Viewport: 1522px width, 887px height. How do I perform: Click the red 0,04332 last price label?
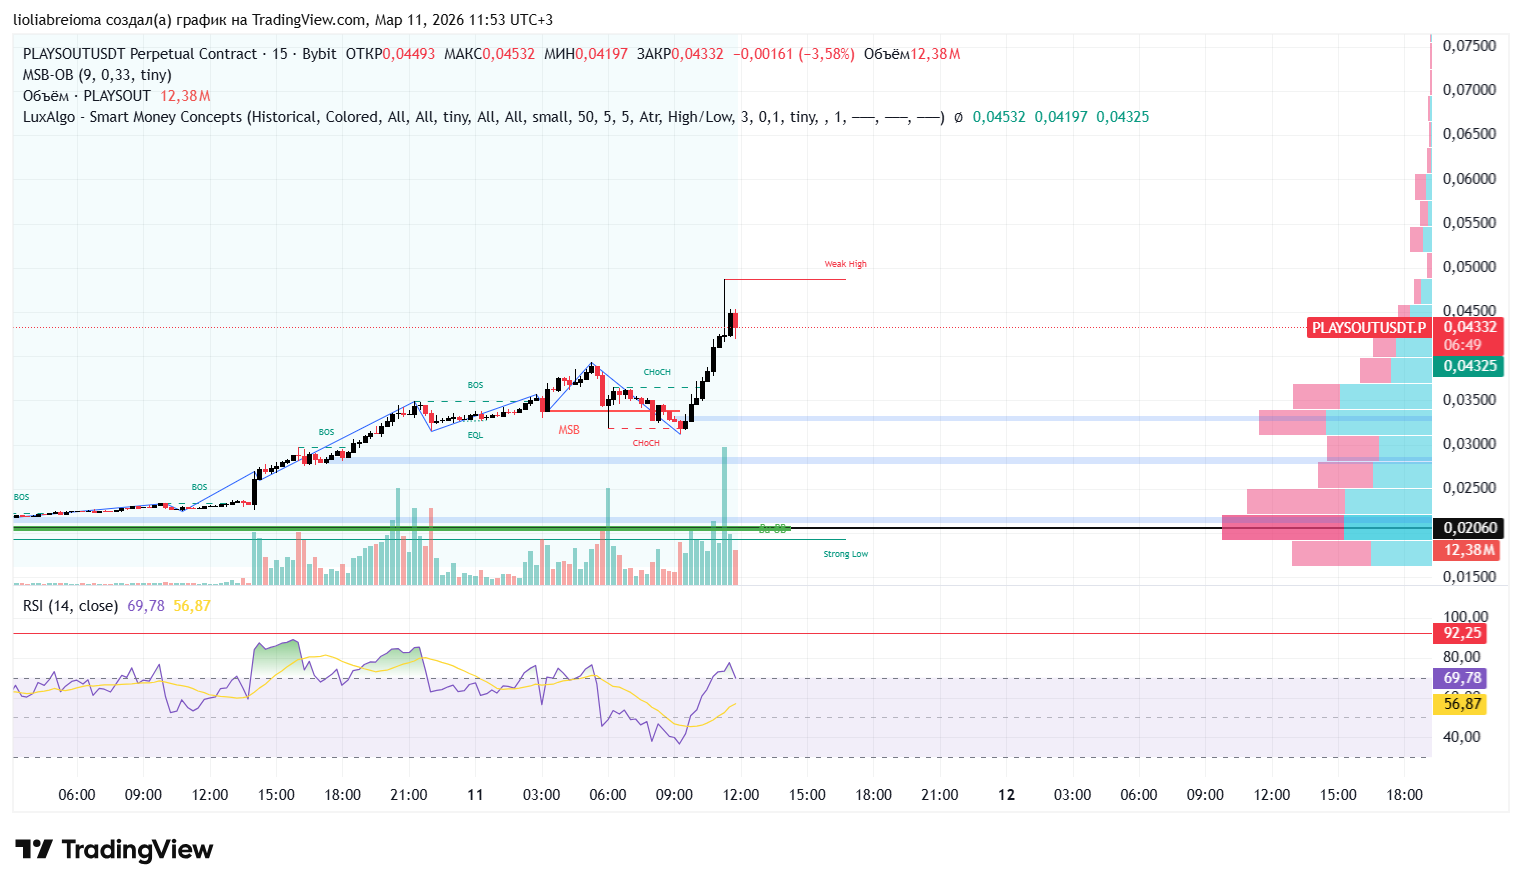click(x=1469, y=327)
